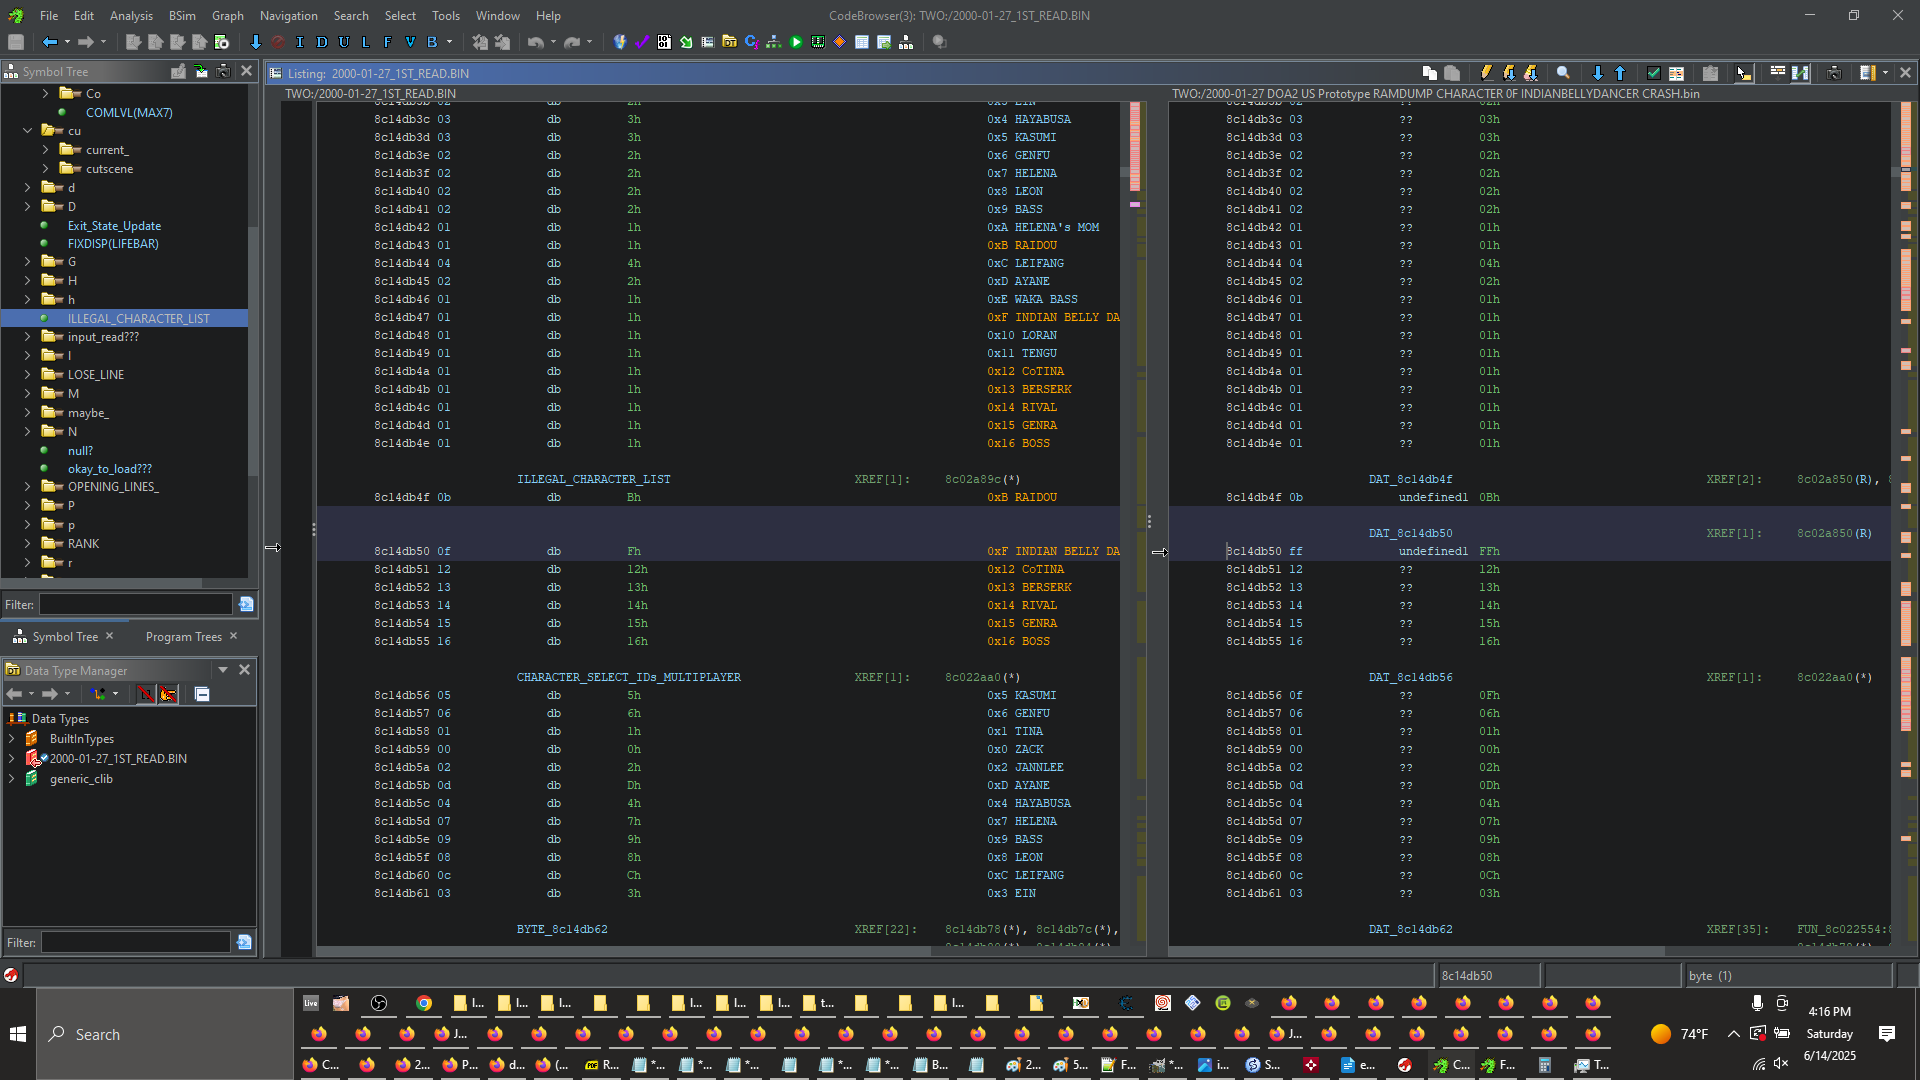The image size is (1920, 1080).
Task: Click Find Differences magnifier in Listing toolbar
Action: [1563, 73]
